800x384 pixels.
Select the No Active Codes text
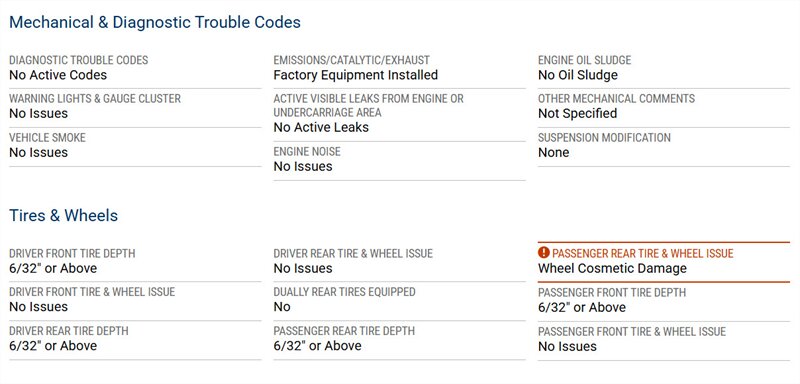(58, 75)
